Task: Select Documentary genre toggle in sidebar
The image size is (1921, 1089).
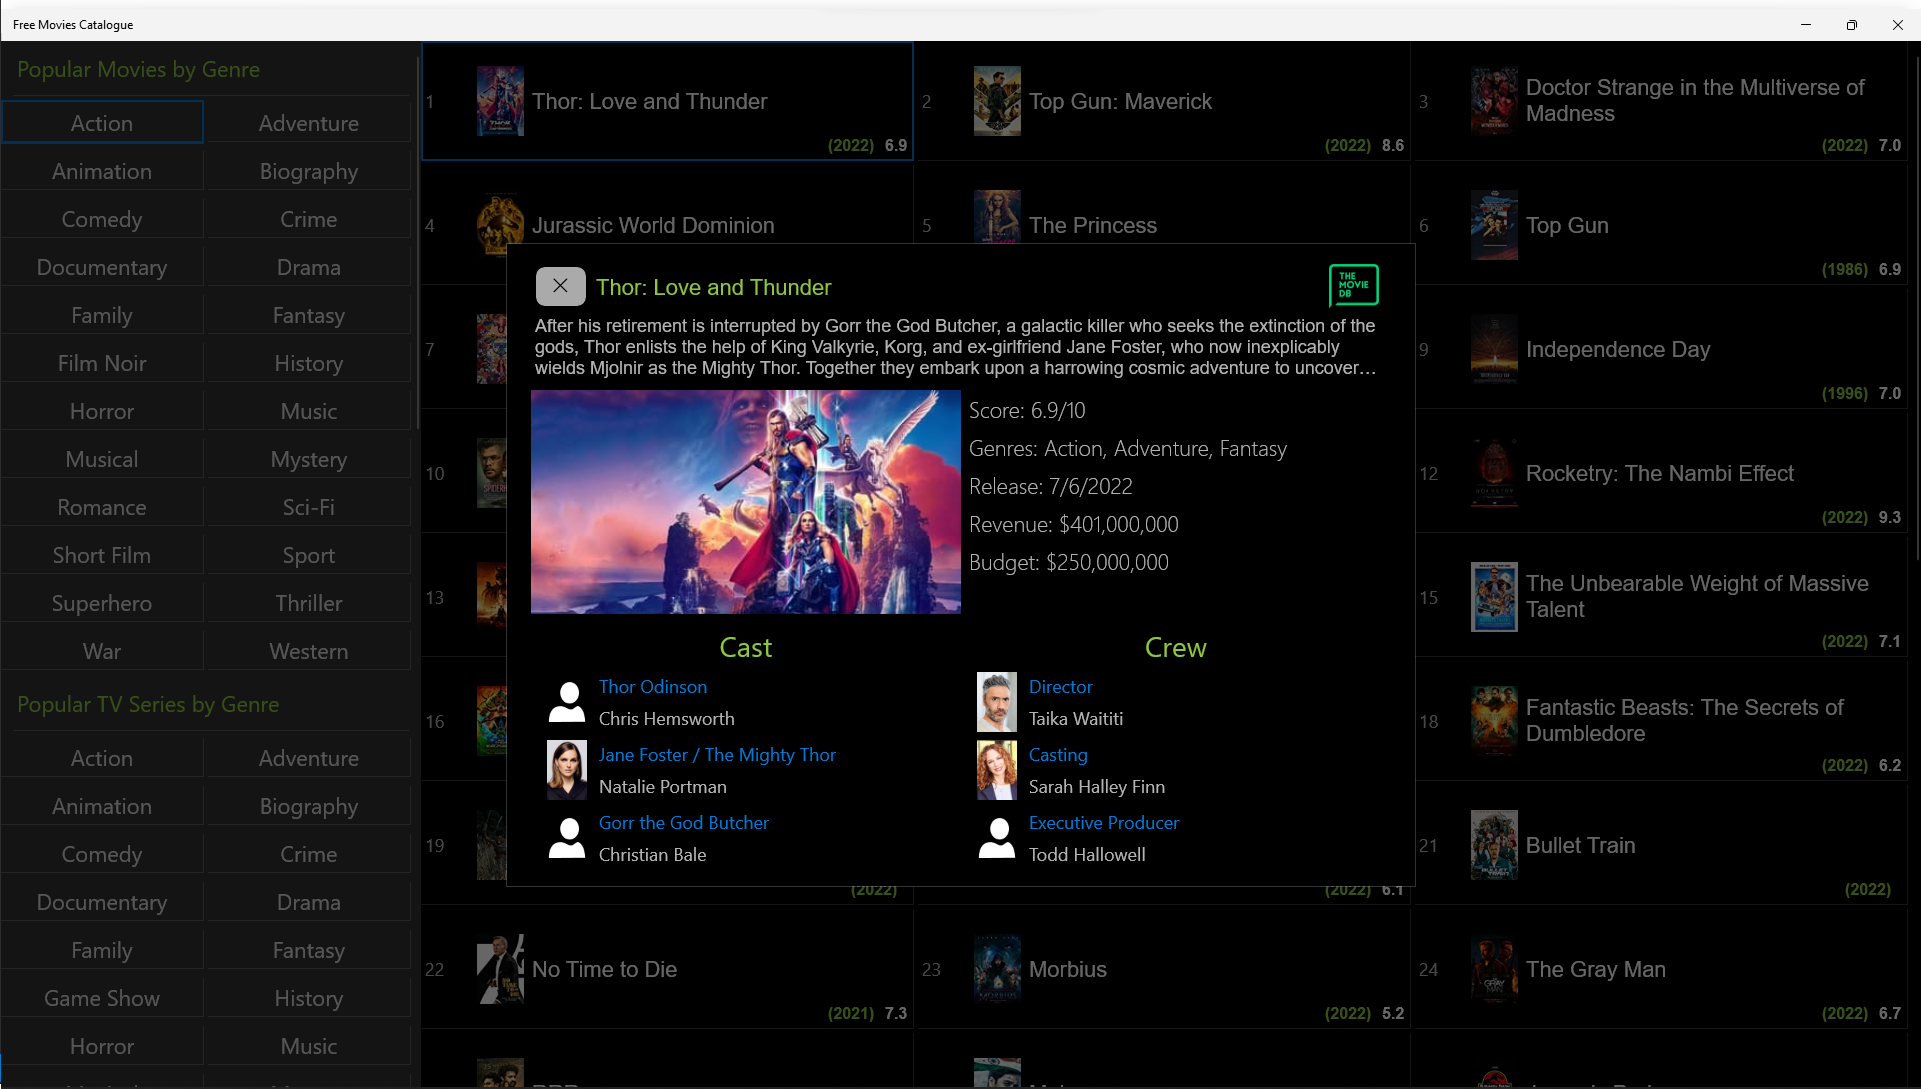Action: point(100,267)
